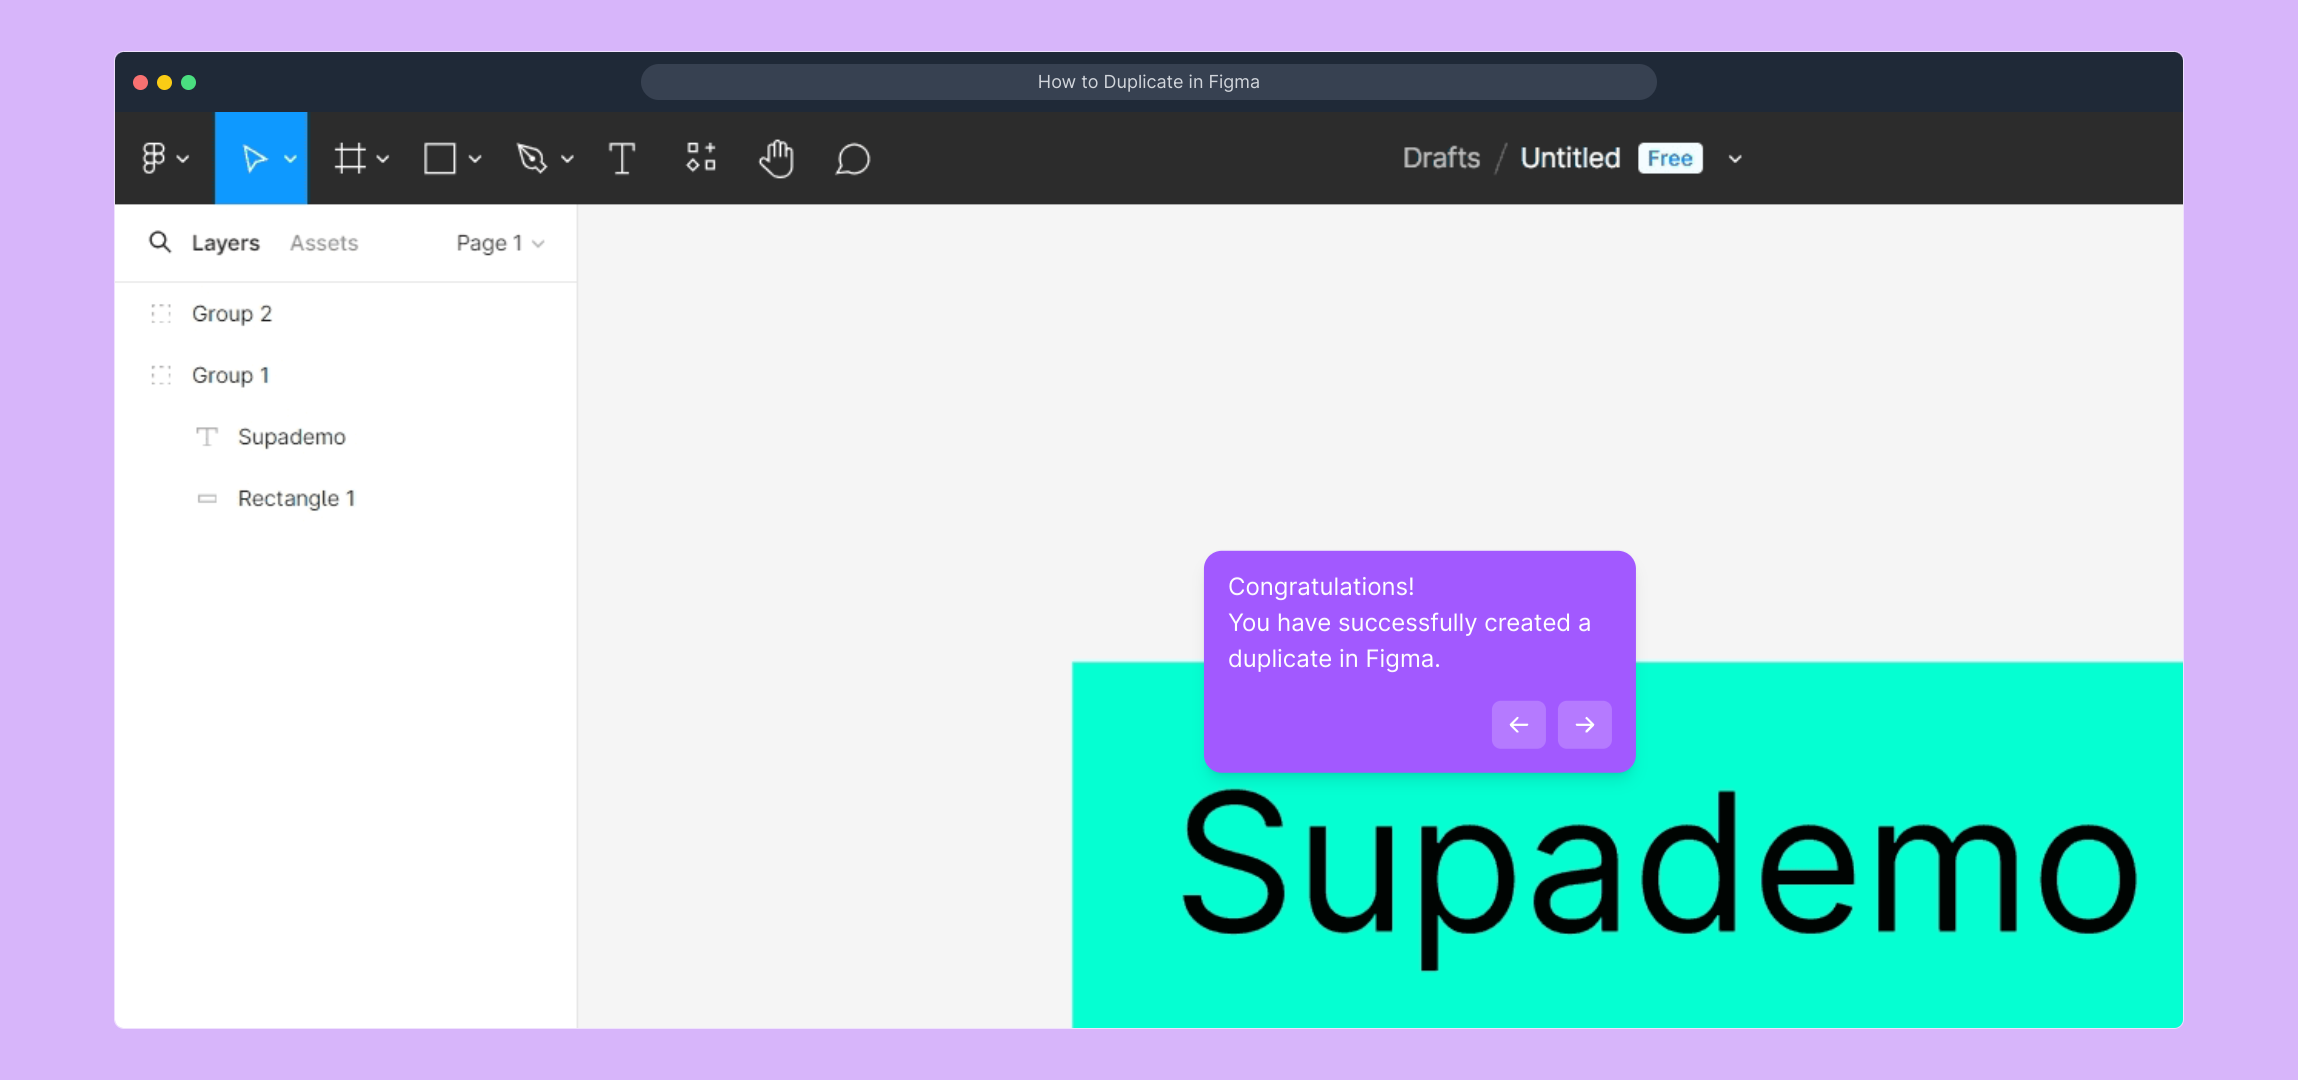
Task: Switch to the Layers tab
Action: 226,243
